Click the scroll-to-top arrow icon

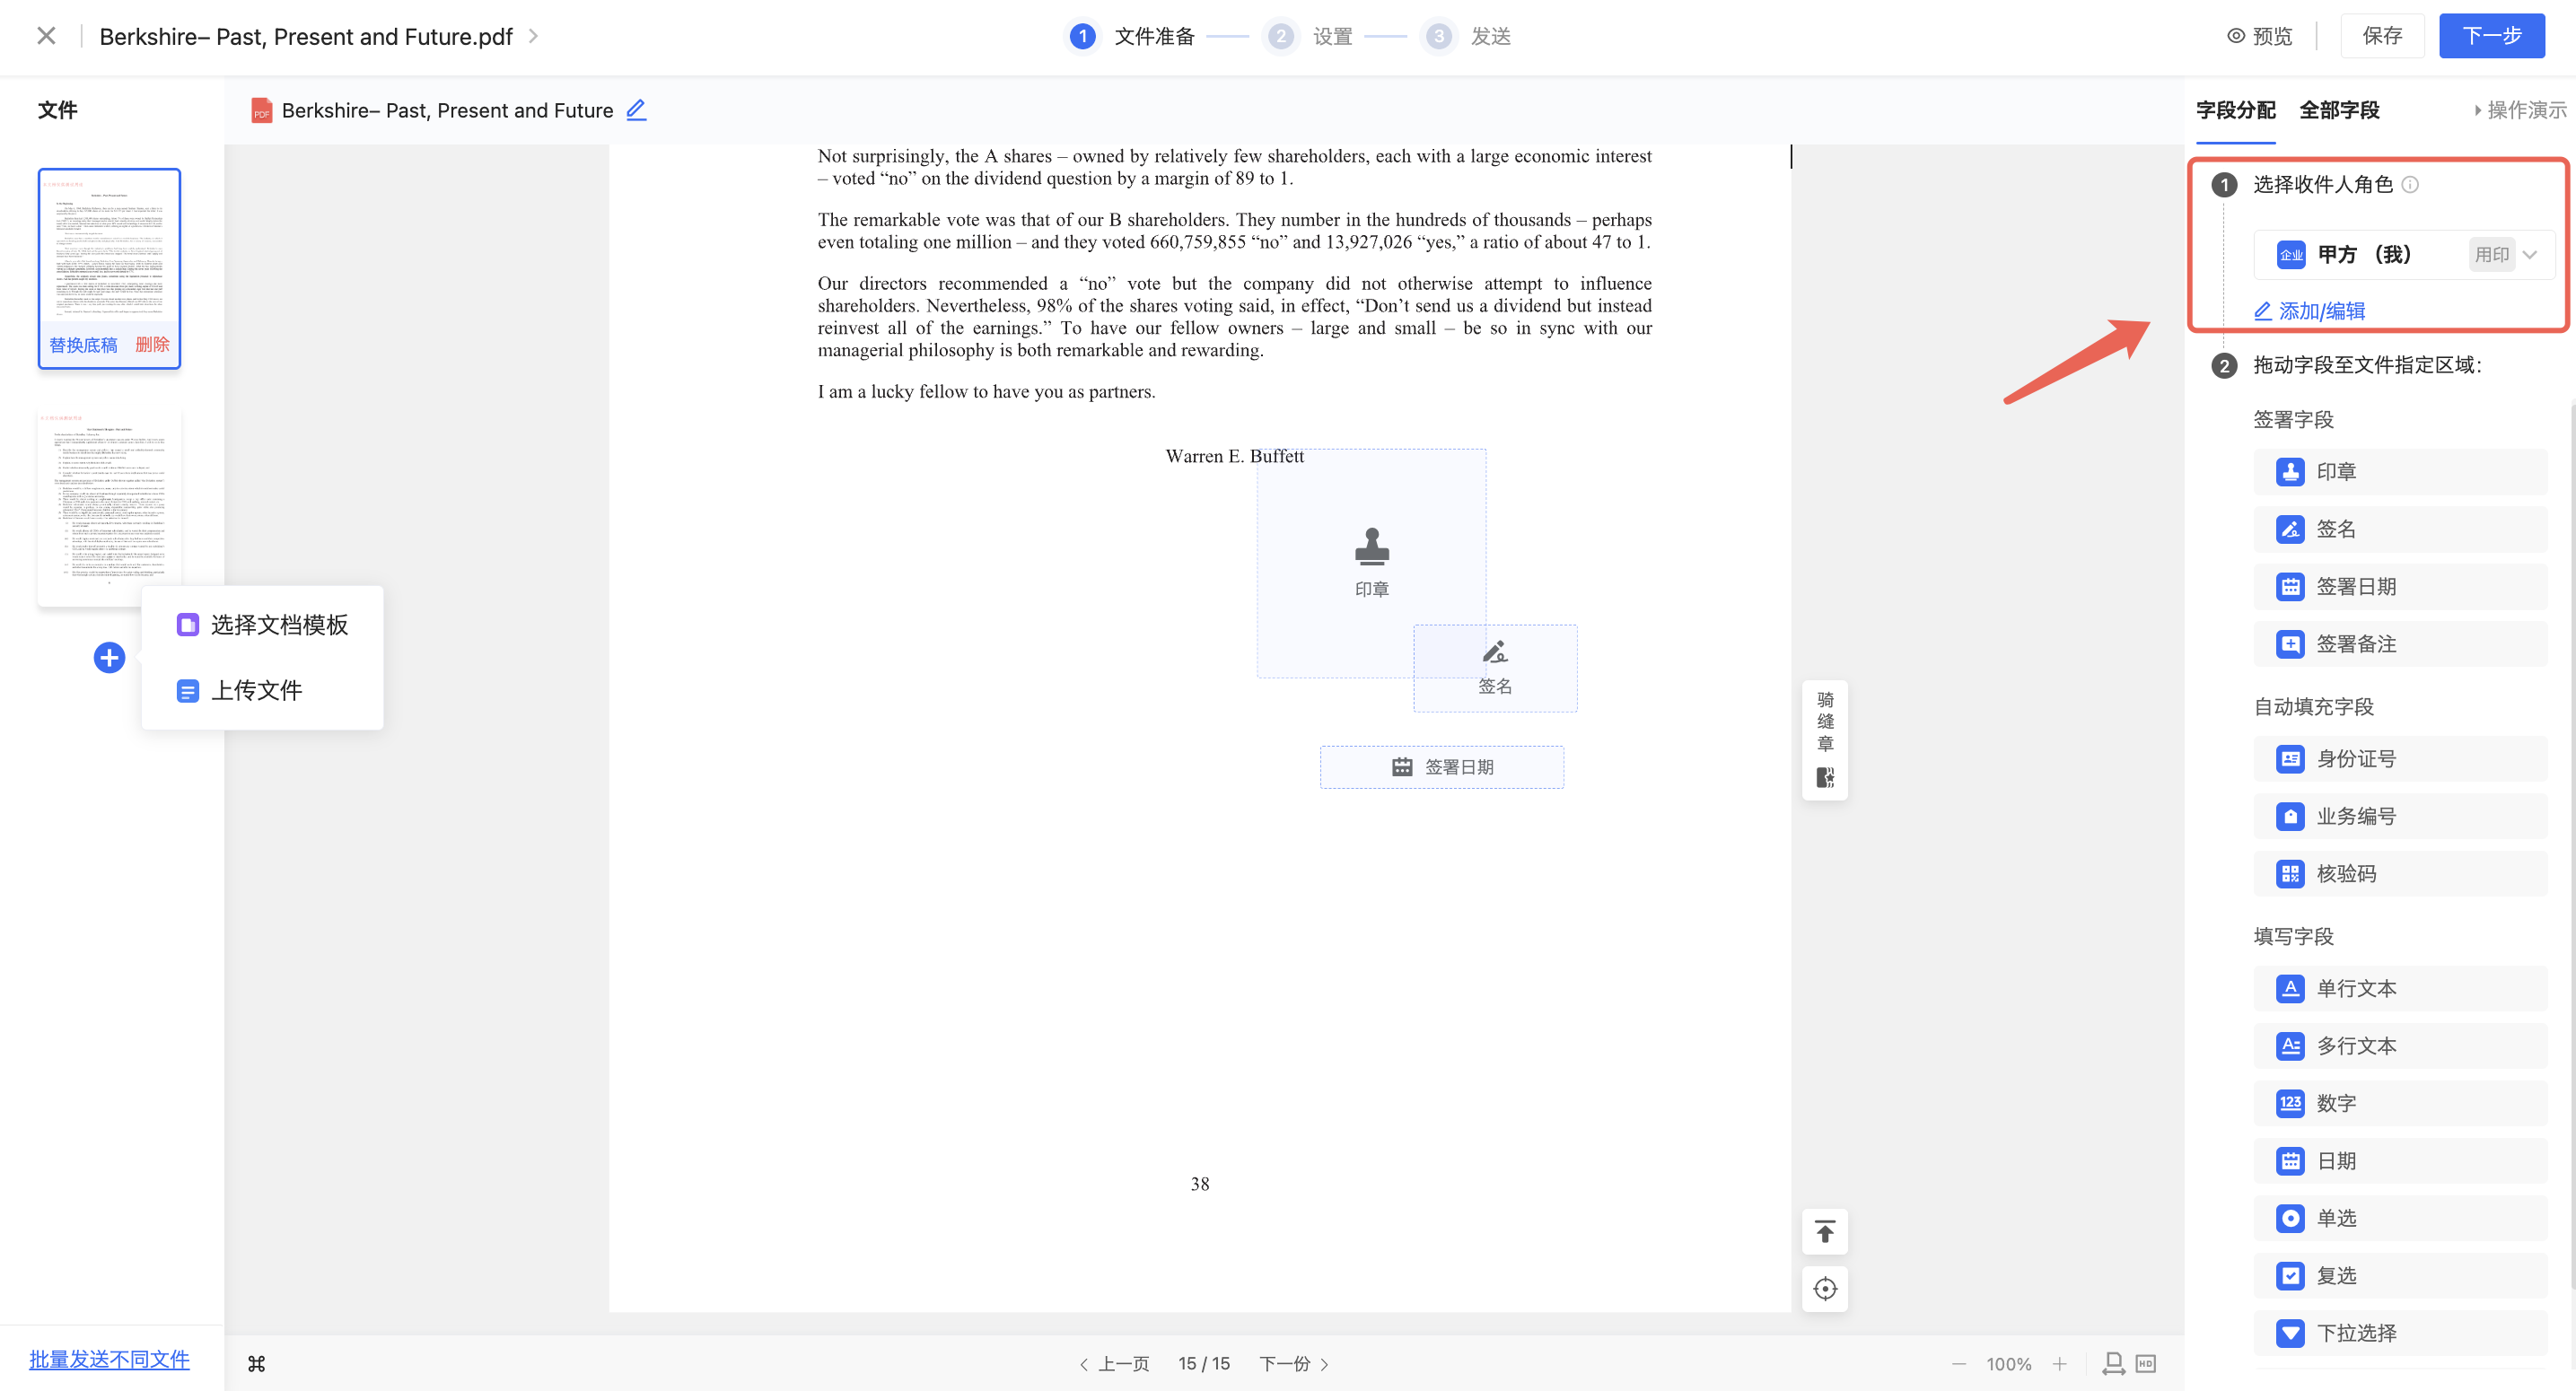pyautogui.click(x=1825, y=1232)
